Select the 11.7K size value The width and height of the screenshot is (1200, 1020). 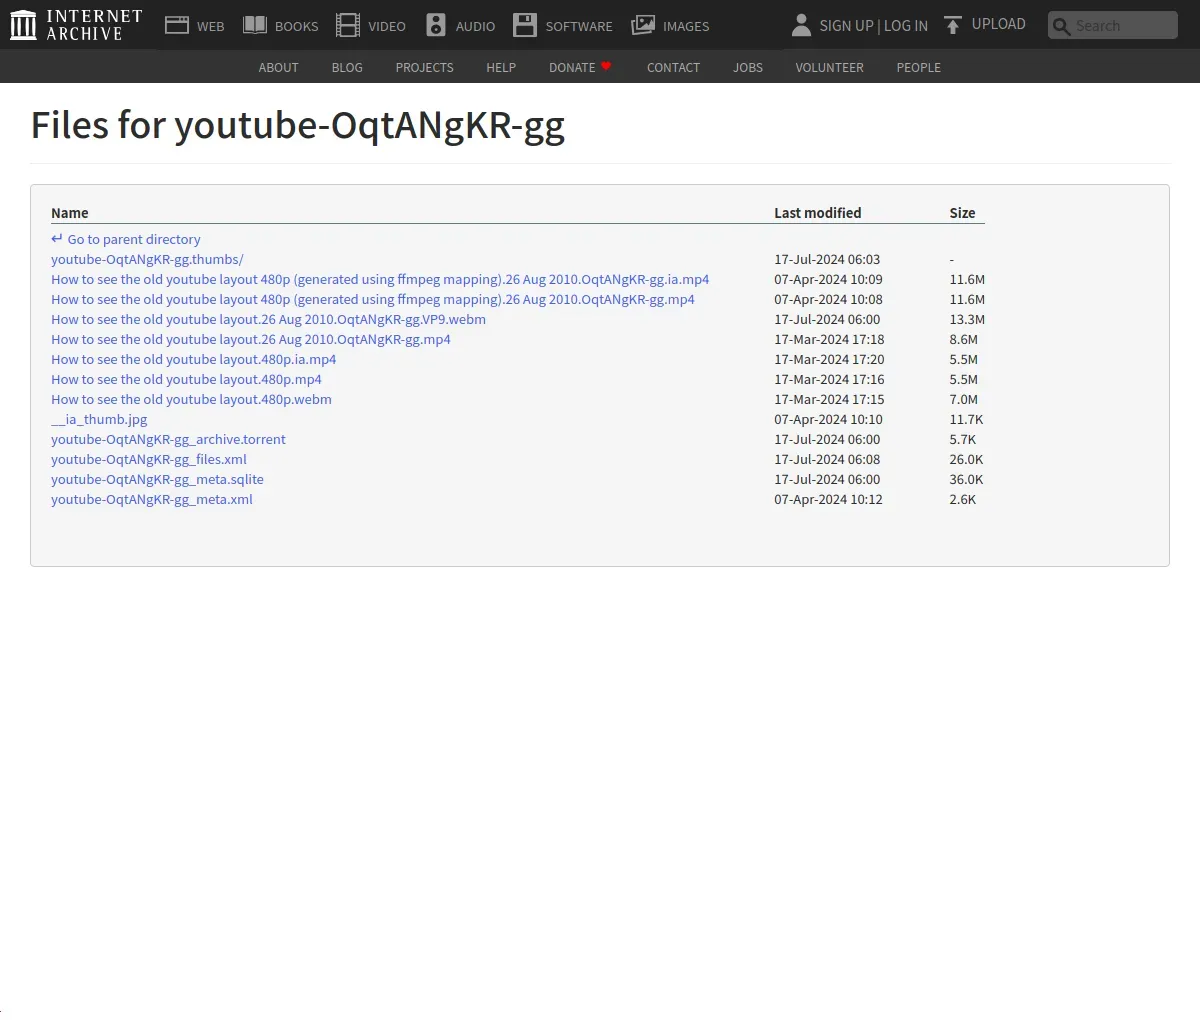point(966,419)
